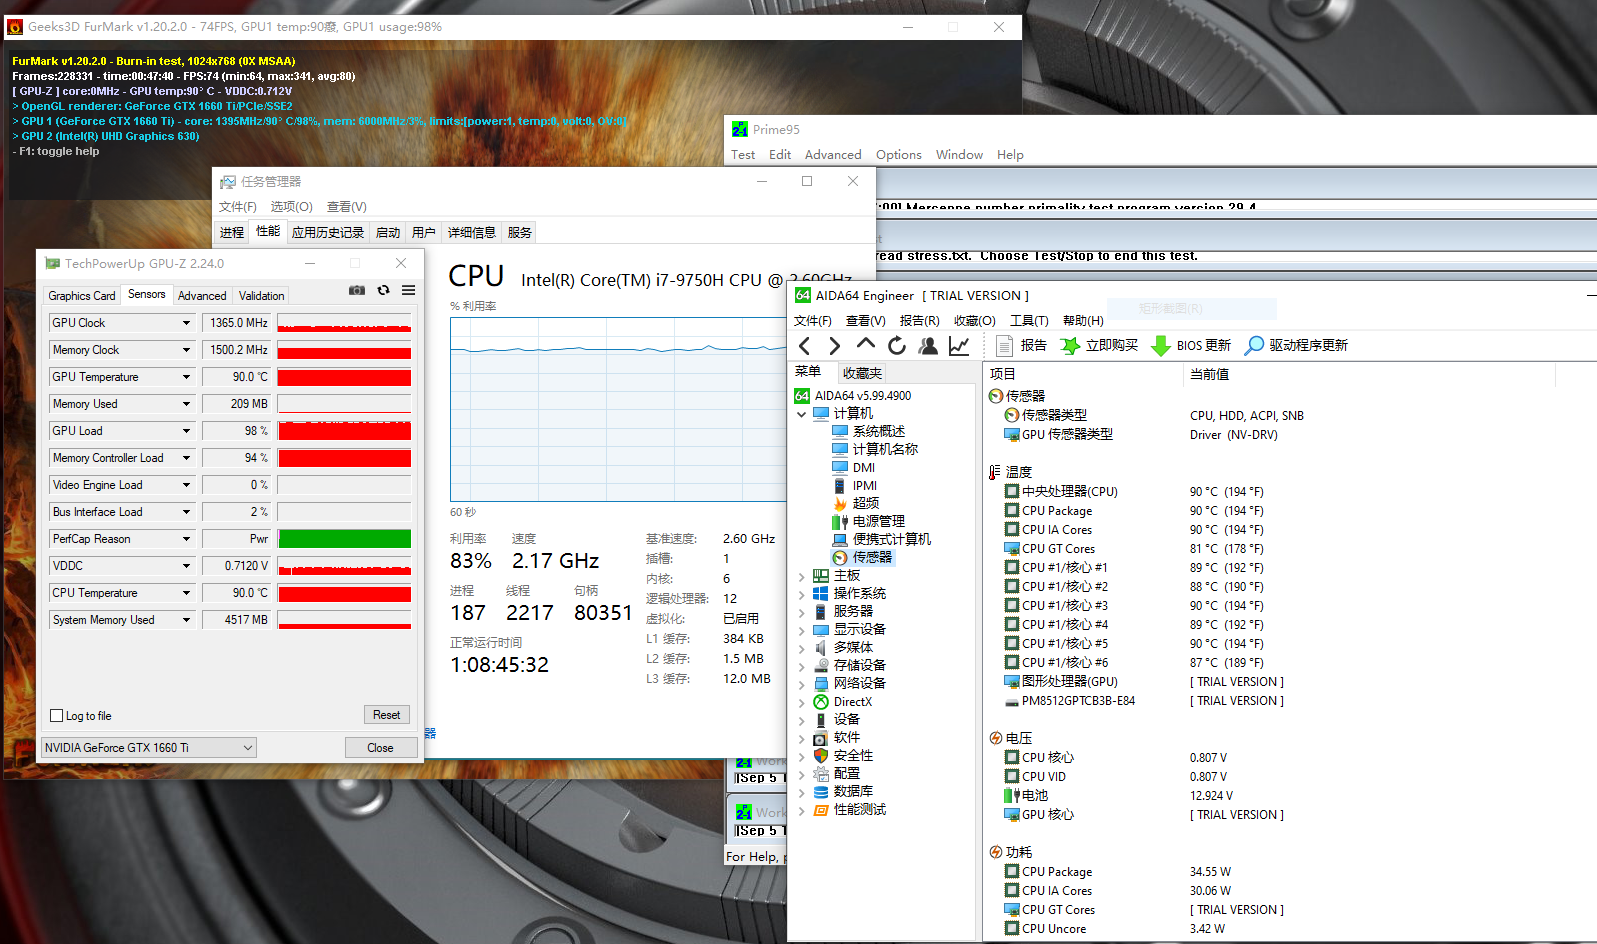Click the AIDA64 refresh icon
This screenshot has width=1597, height=944.
point(897,346)
